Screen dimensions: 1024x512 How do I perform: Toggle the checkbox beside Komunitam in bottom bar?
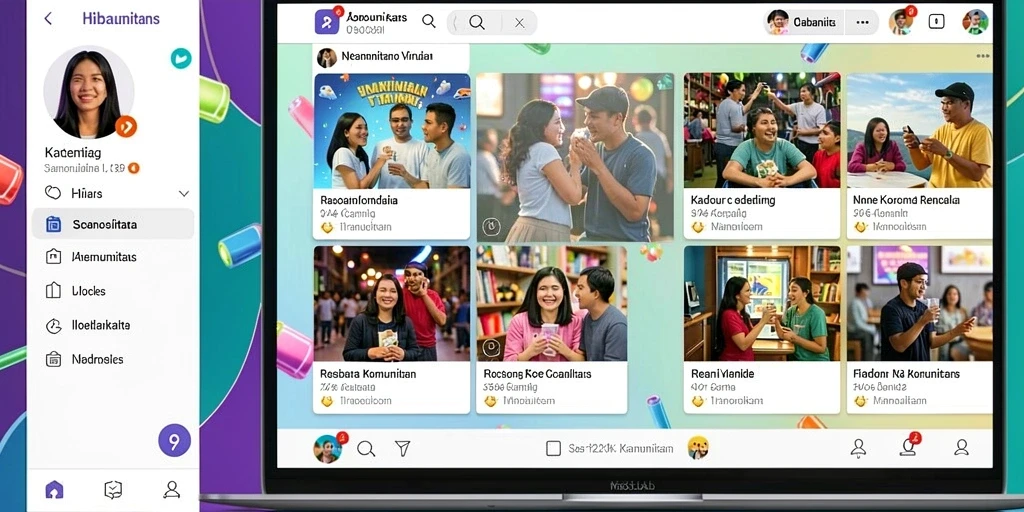(553, 448)
